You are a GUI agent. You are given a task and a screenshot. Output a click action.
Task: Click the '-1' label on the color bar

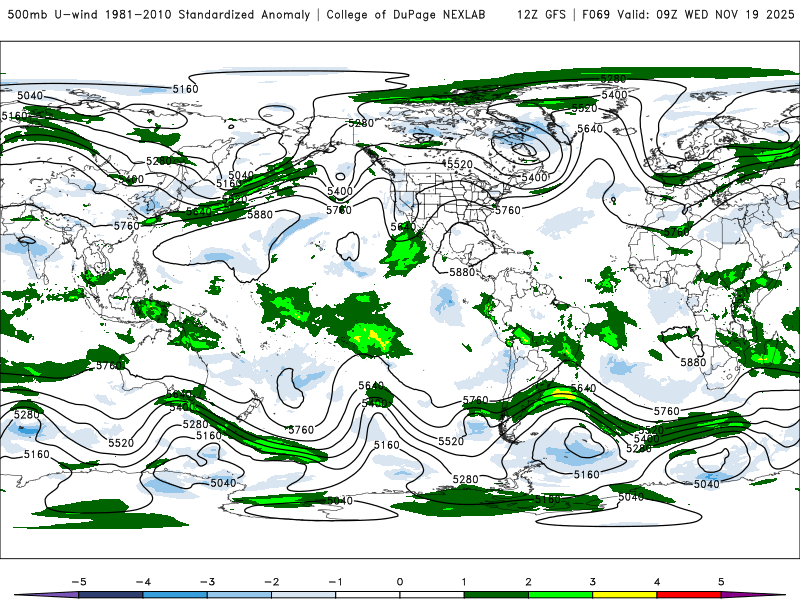pyautogui.click(x=335, y=582)
